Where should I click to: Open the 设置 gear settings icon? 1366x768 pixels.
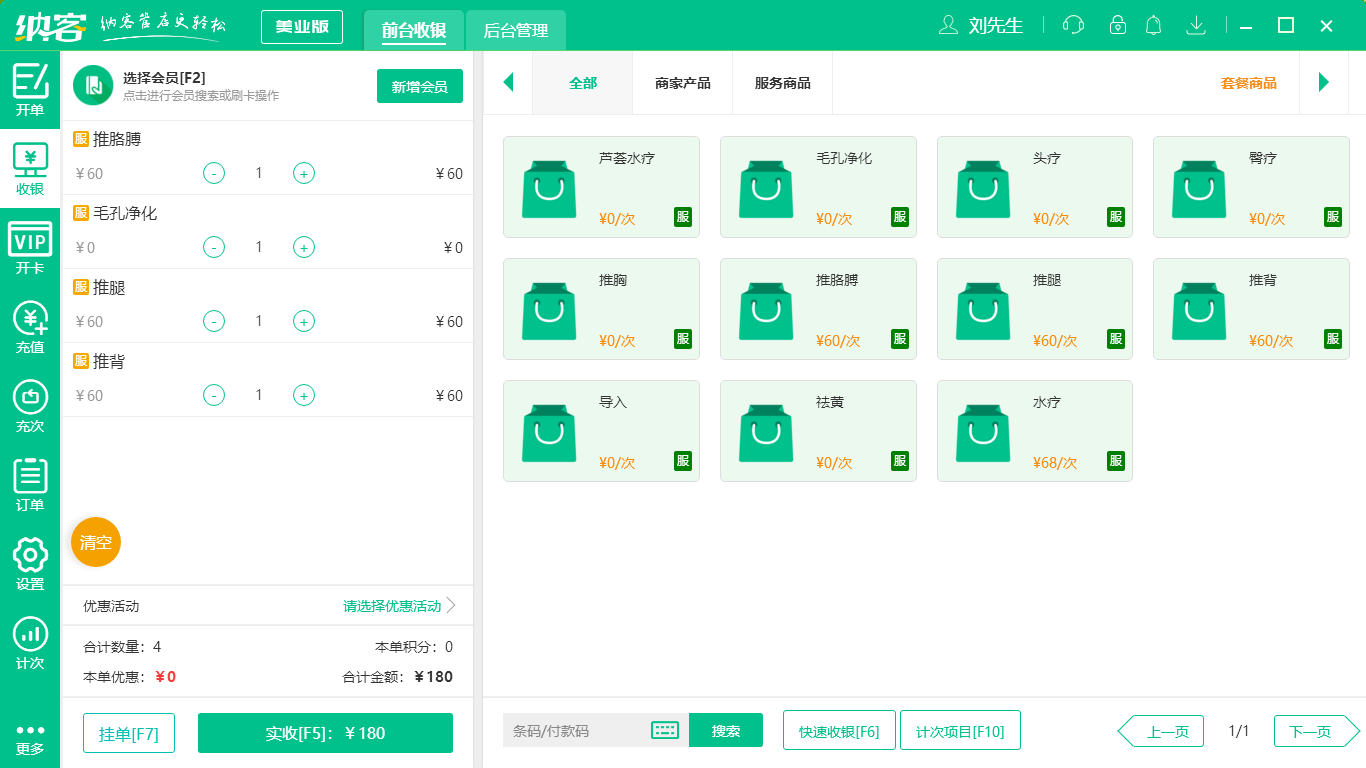30,563
